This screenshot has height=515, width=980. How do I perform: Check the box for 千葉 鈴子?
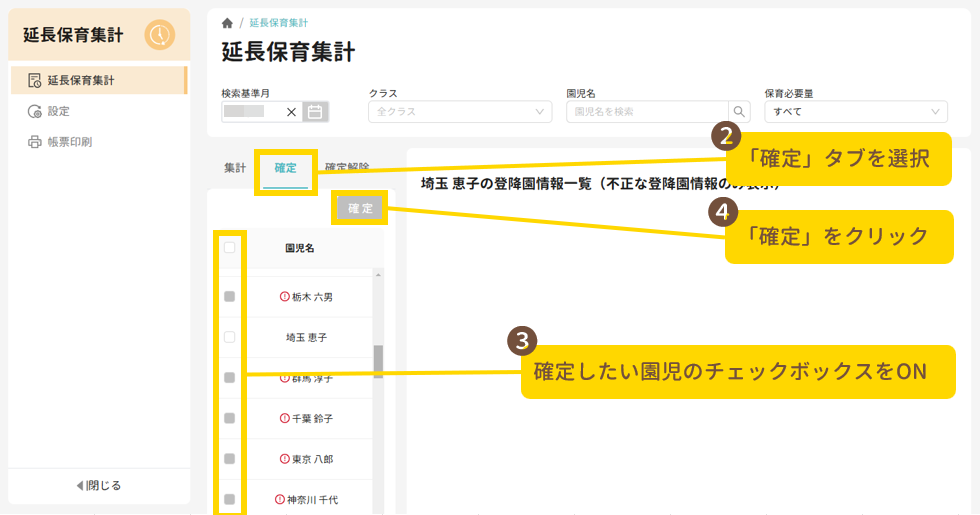pyautogui.click(x=229, y=418)
